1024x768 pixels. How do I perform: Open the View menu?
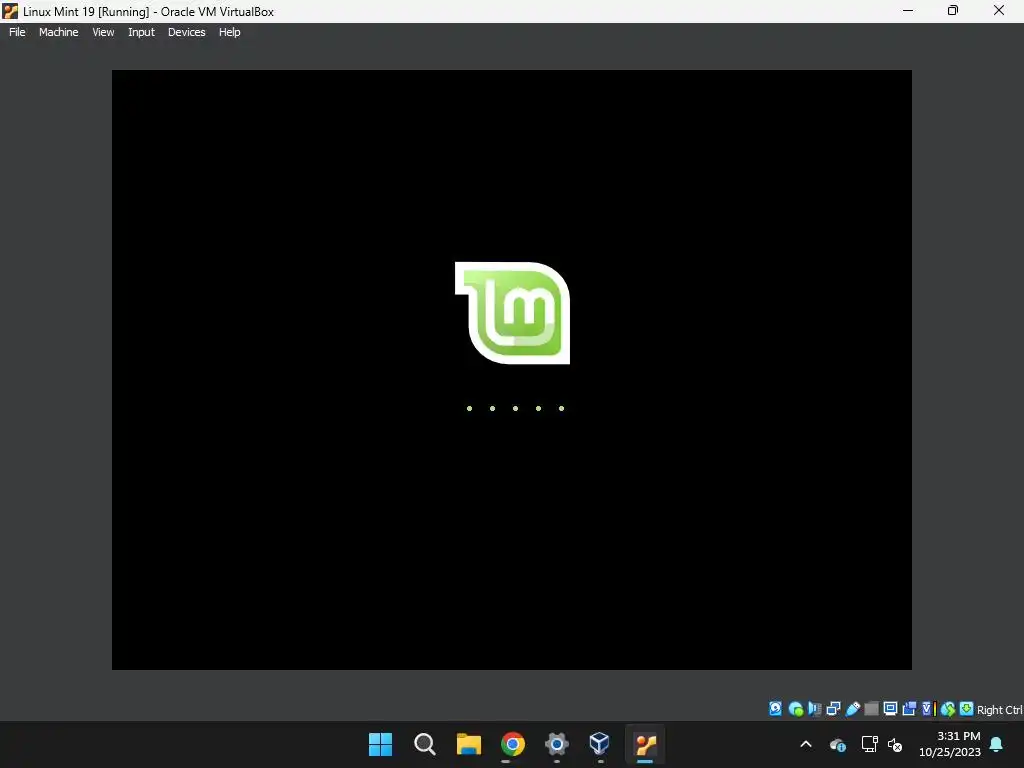click(103, 32)
